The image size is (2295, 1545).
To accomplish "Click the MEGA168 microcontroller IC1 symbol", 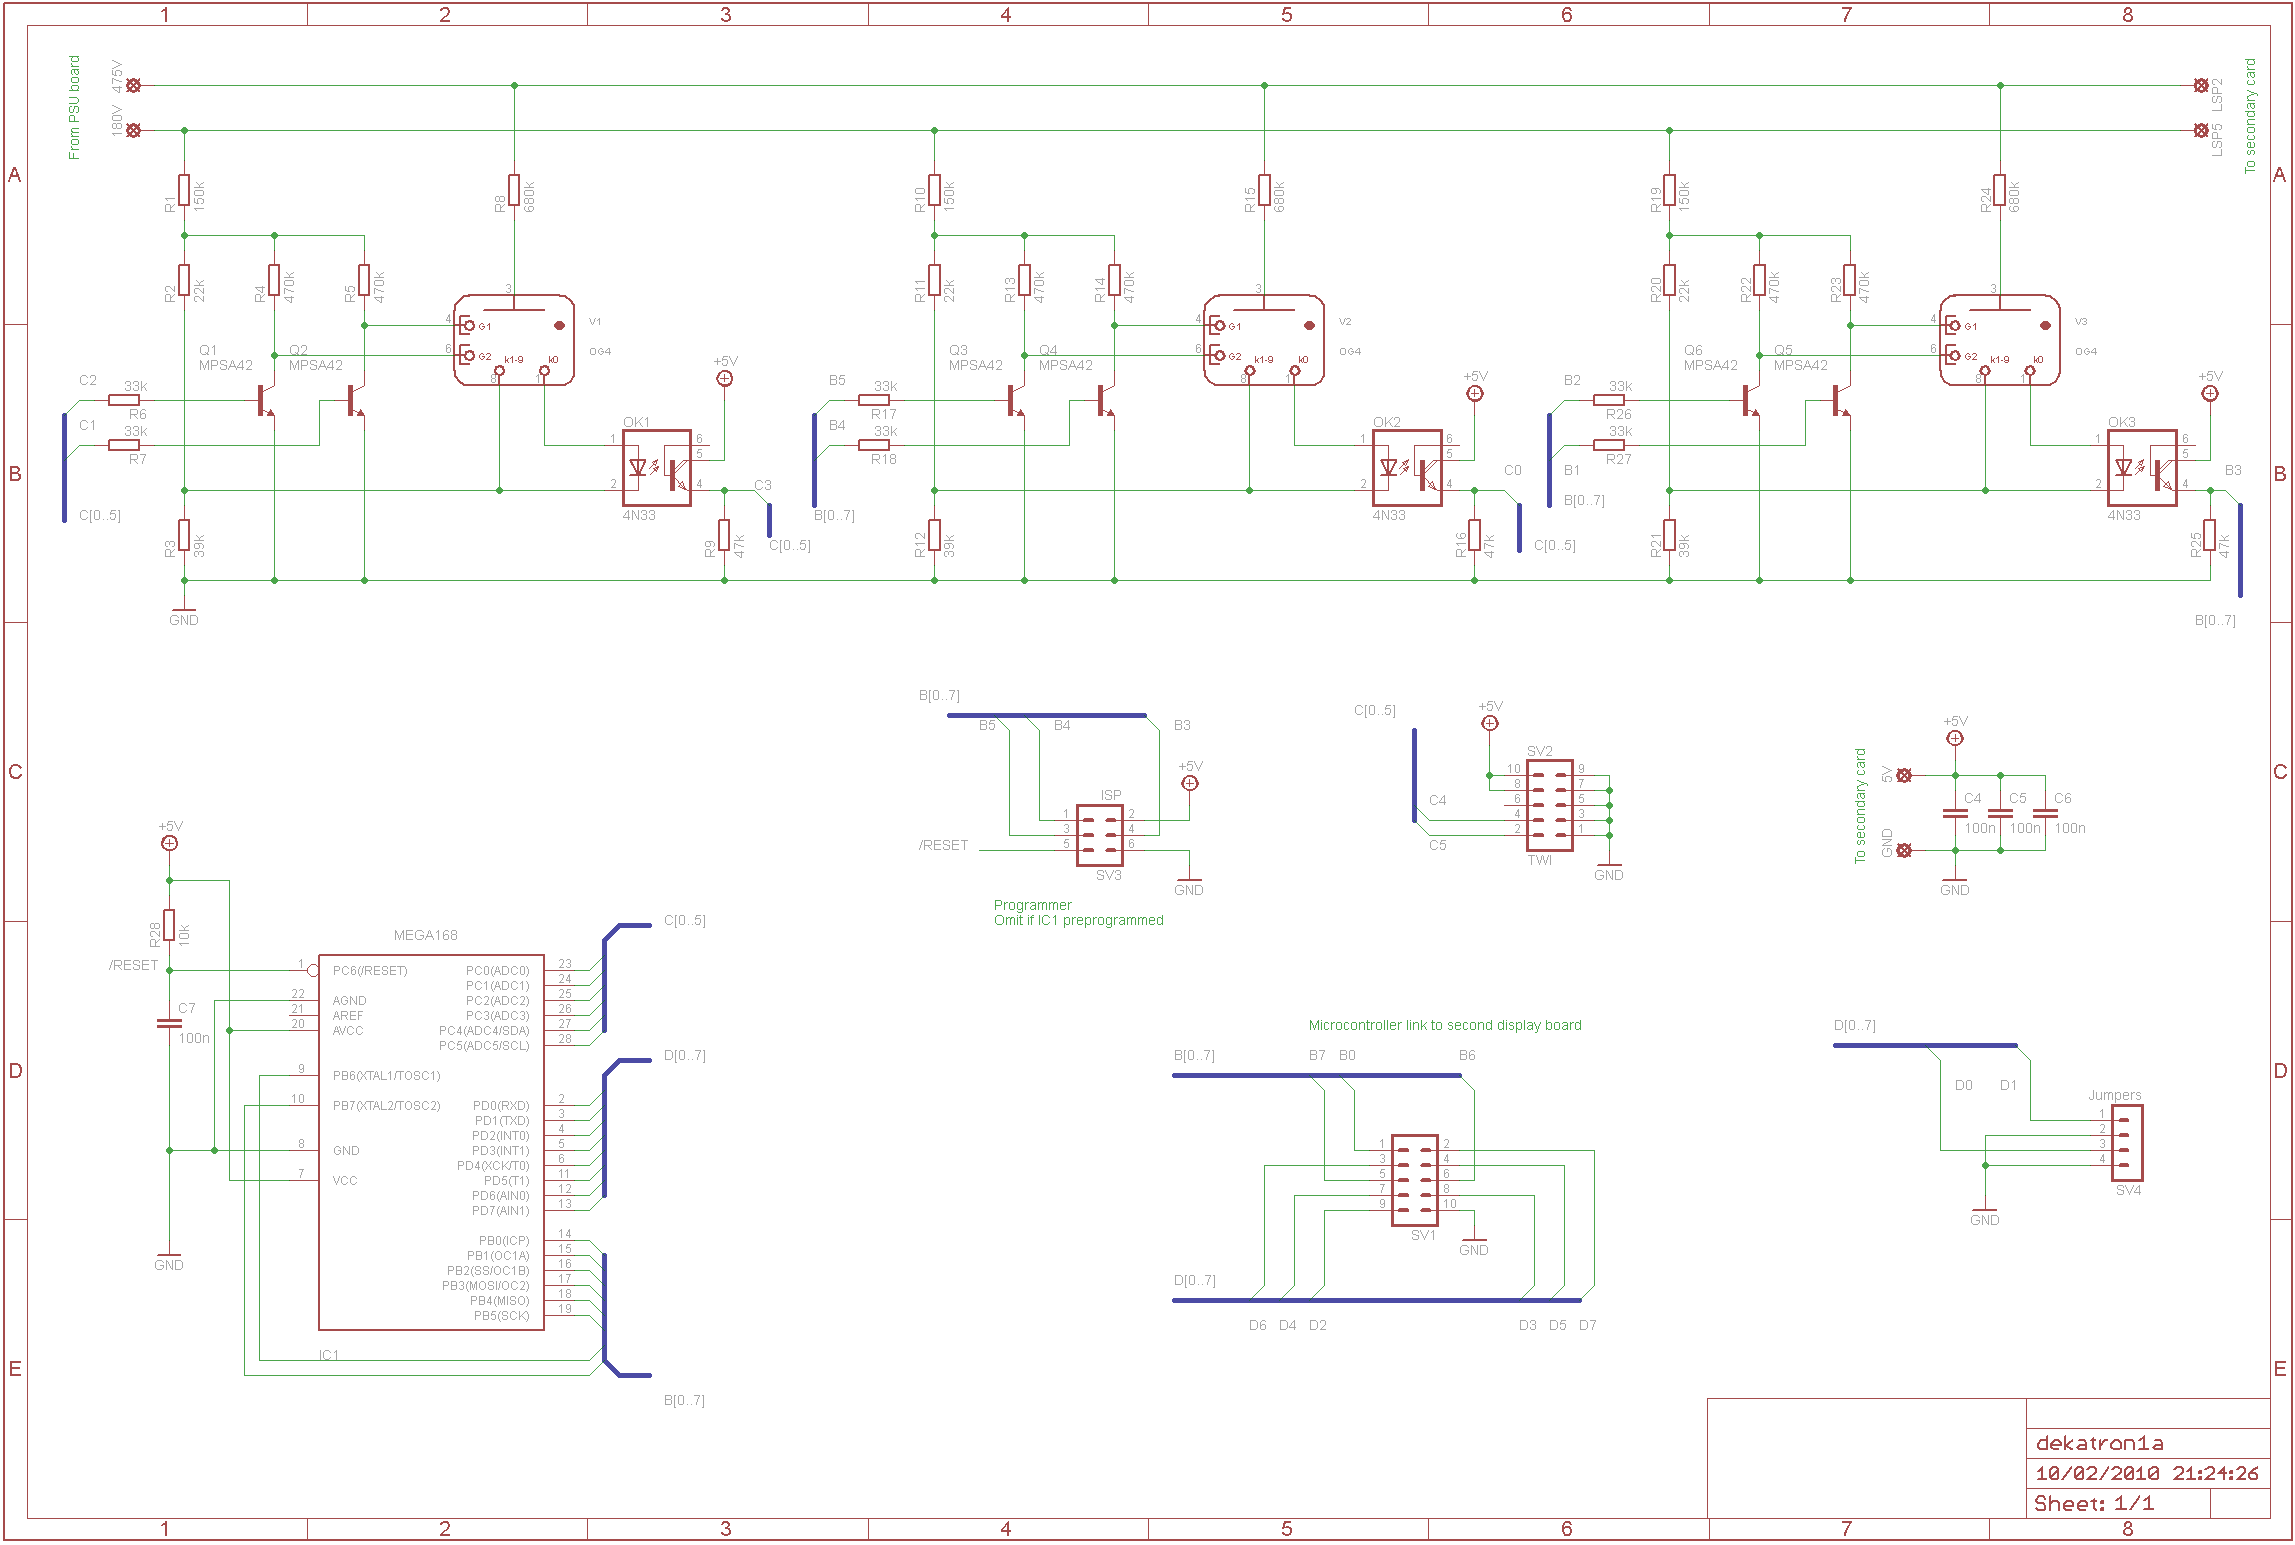I will [431, 1142].
